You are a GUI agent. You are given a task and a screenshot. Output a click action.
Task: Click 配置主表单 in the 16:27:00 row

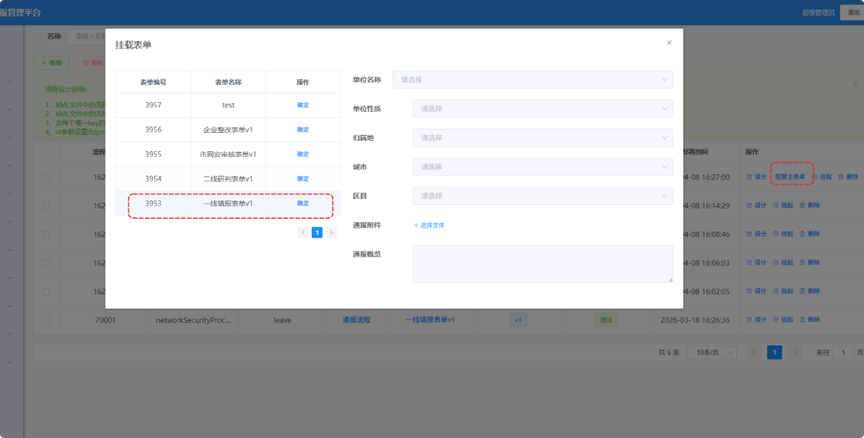point(790,177)
